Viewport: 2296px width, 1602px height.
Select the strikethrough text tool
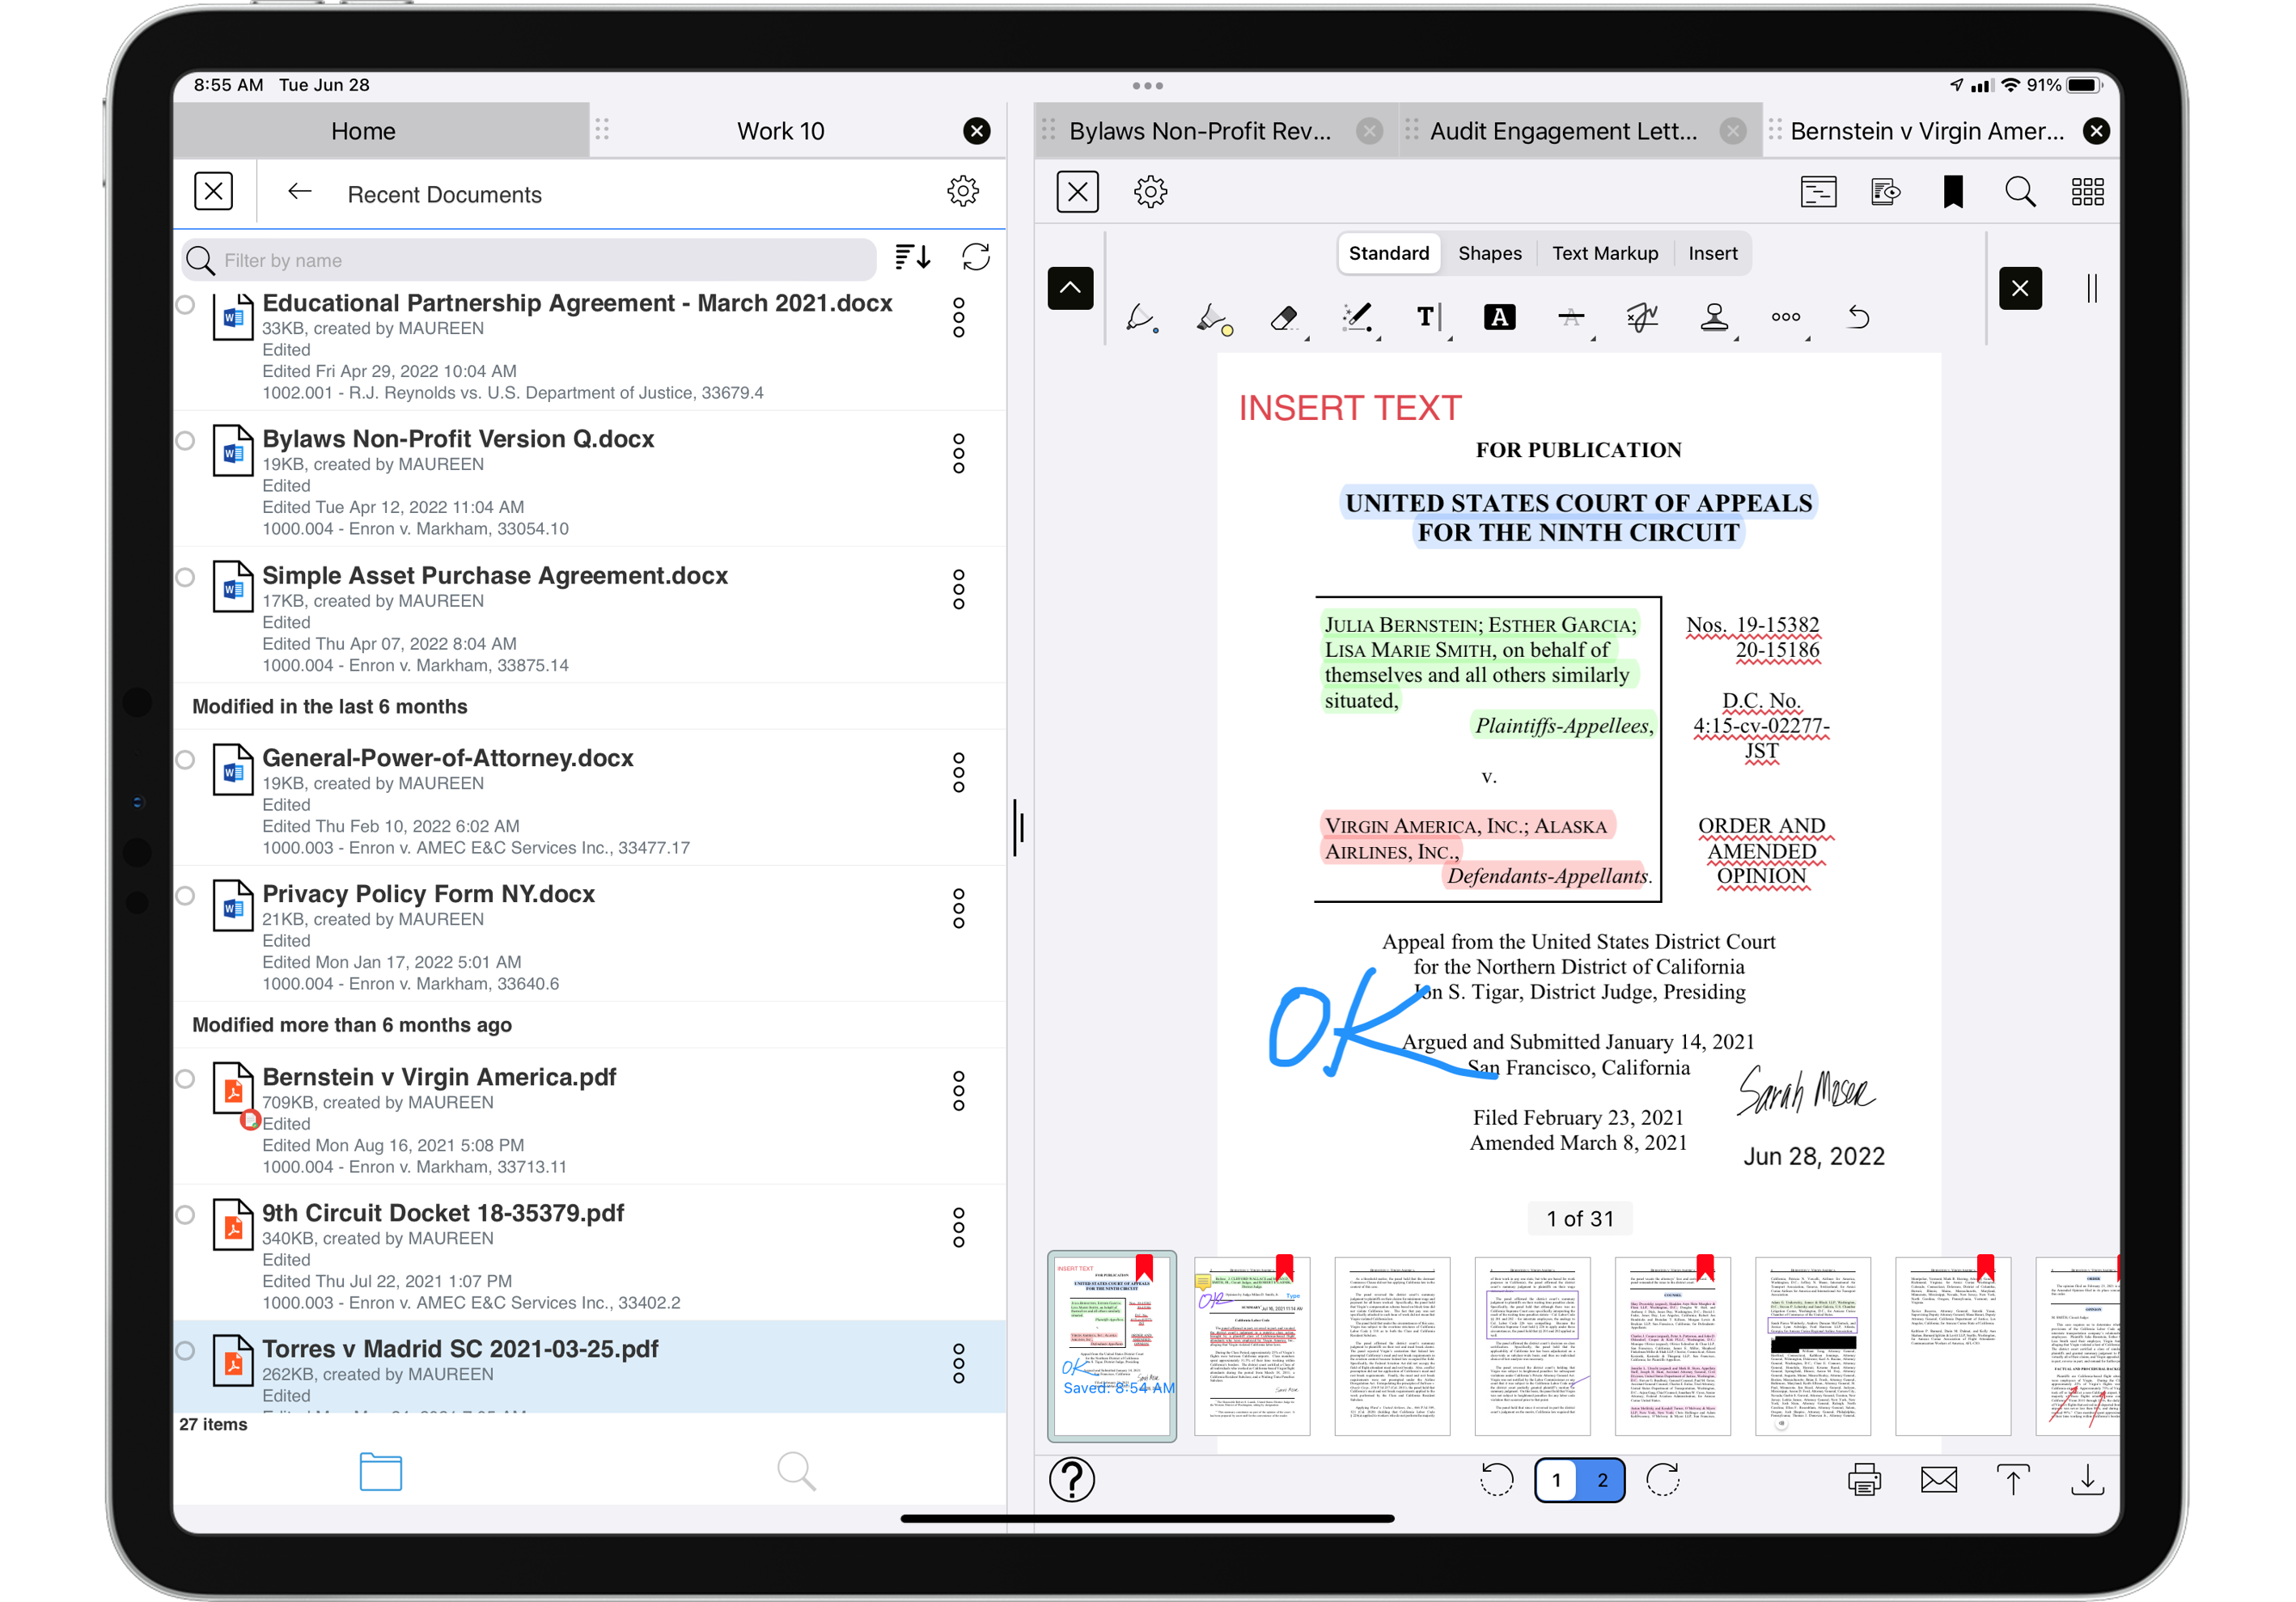pyautogui.click(x=1572, y=318)
